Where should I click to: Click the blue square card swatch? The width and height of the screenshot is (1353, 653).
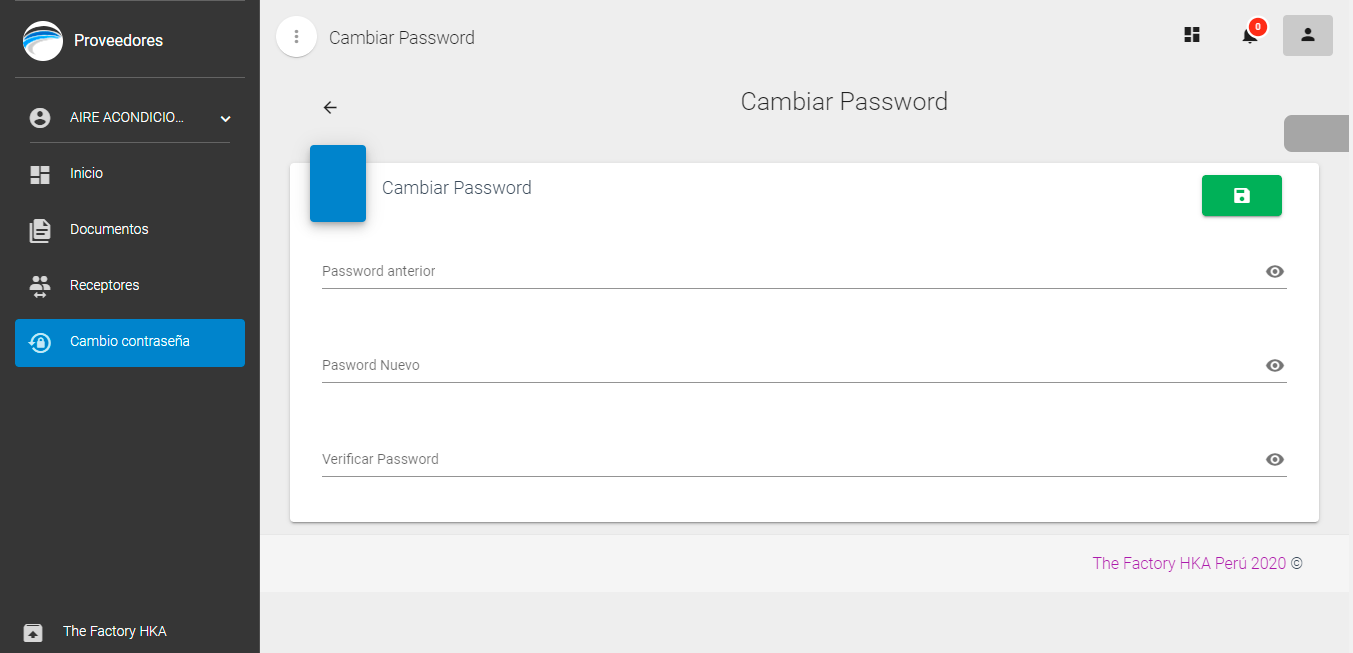pos(338,183)
